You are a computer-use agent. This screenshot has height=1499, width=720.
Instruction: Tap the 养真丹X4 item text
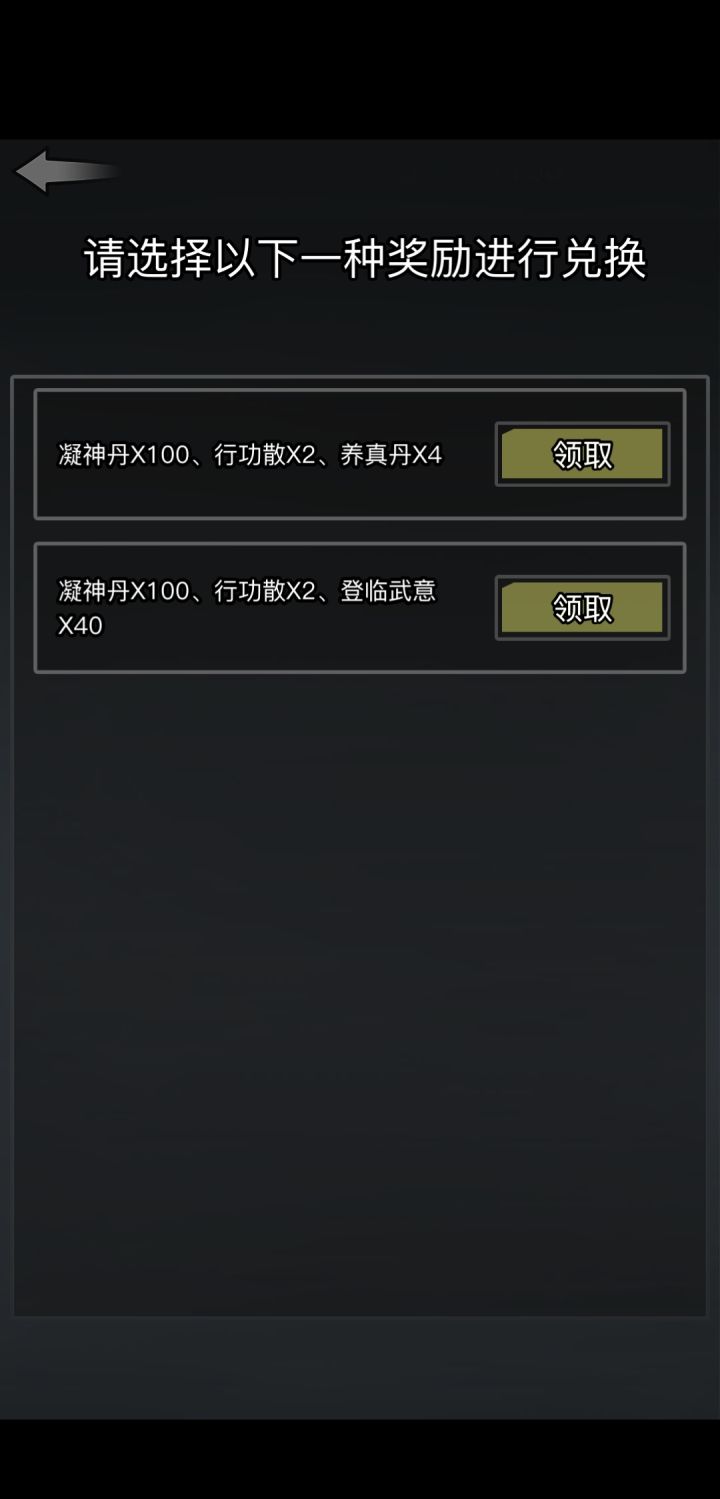[x=391, y=455]
